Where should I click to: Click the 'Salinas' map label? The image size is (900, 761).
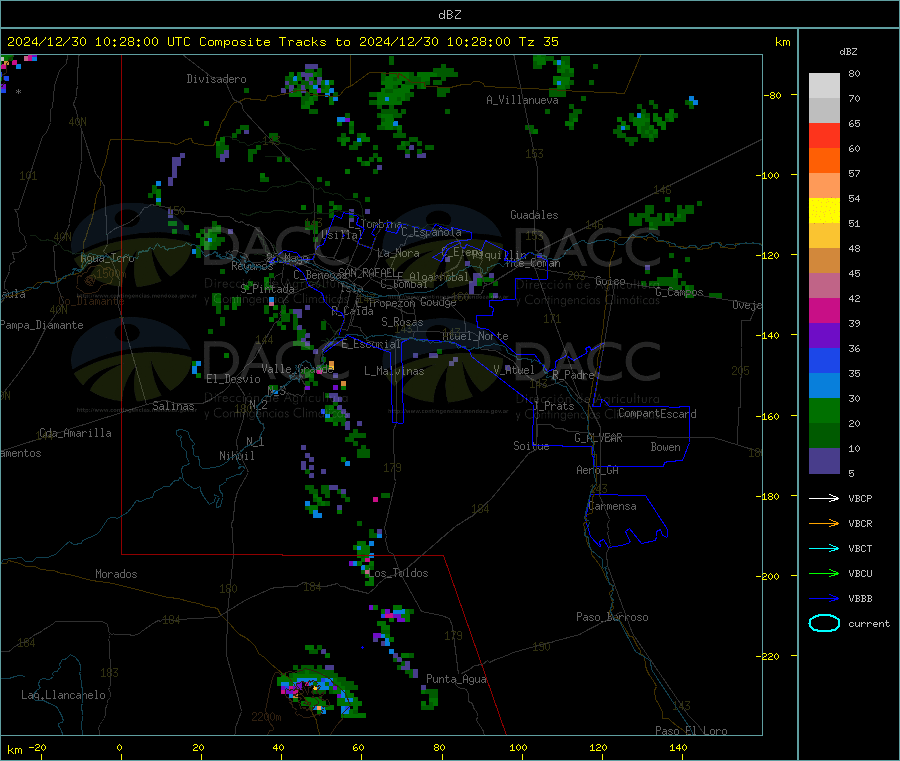tap(173, 406)
